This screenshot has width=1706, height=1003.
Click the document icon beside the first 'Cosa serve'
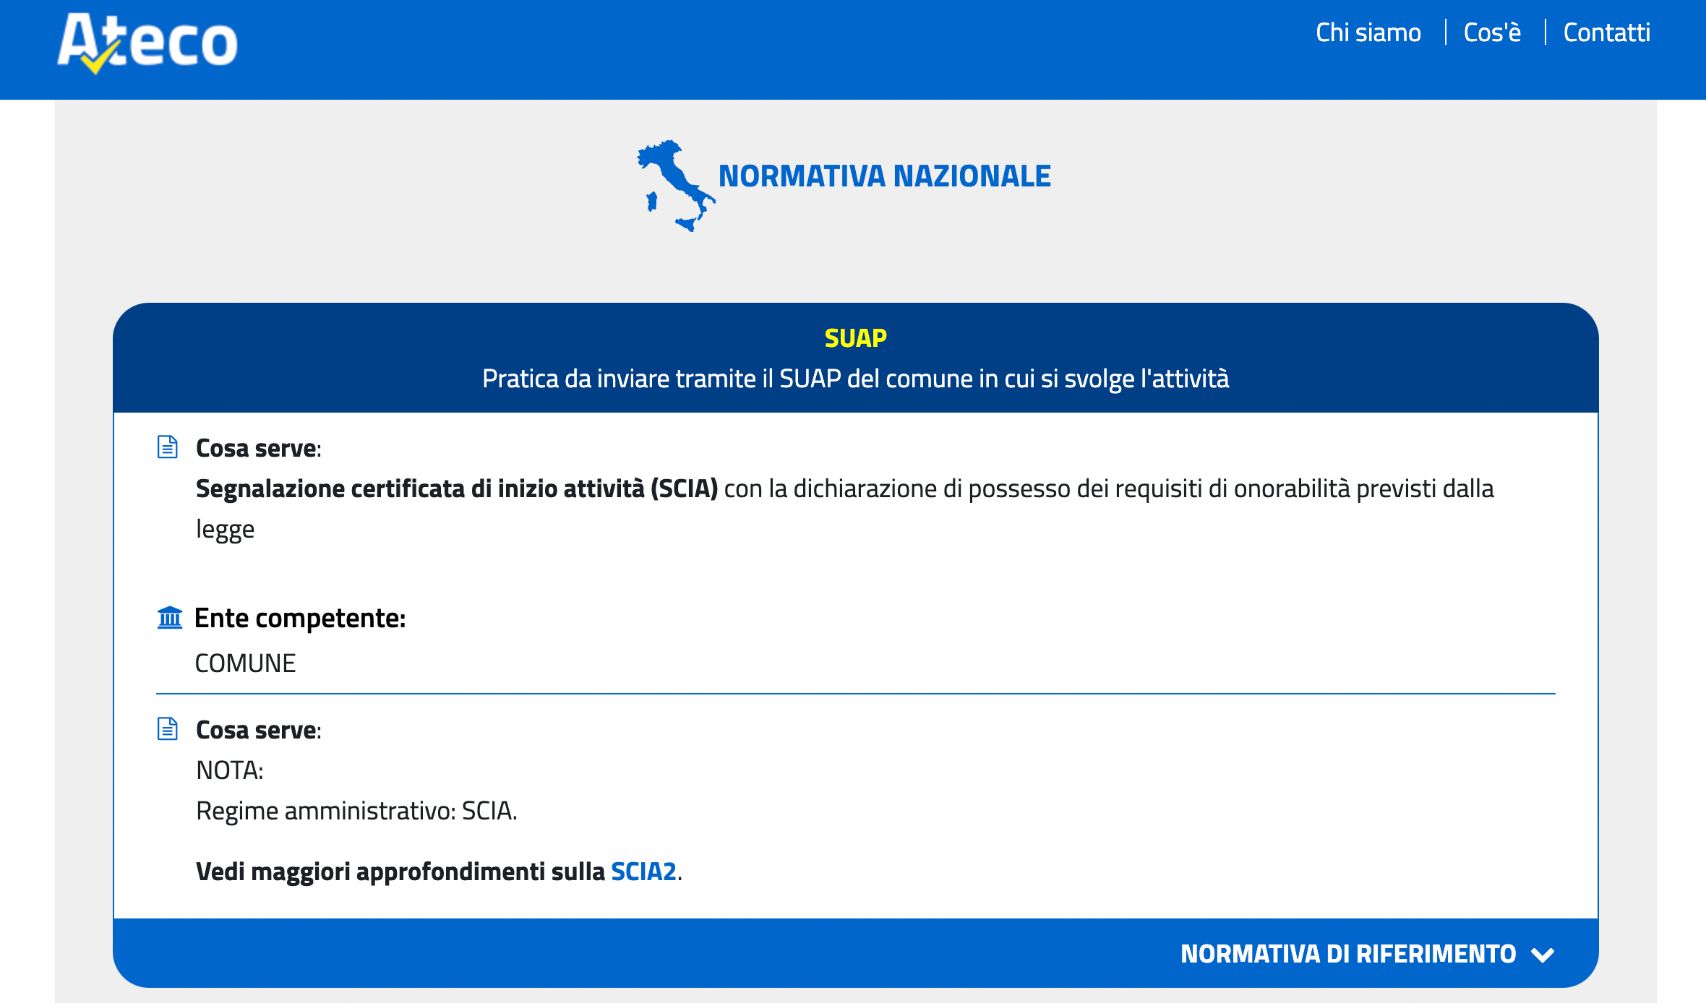[x=168, y=447]
